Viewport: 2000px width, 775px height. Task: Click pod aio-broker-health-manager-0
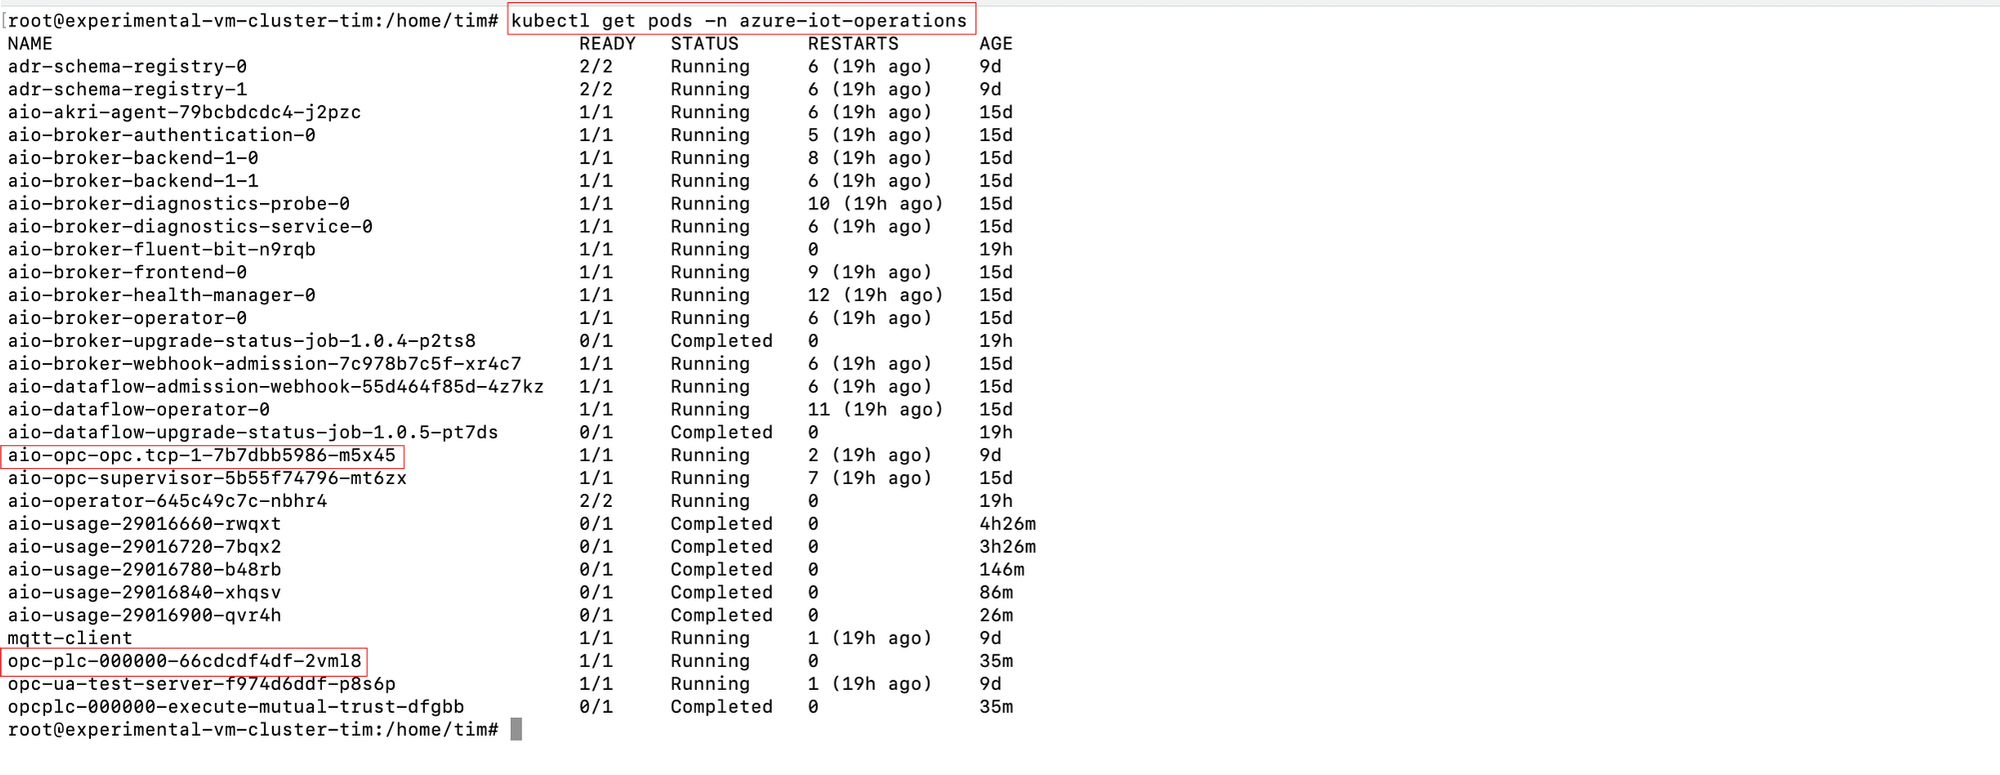[161, 296]
